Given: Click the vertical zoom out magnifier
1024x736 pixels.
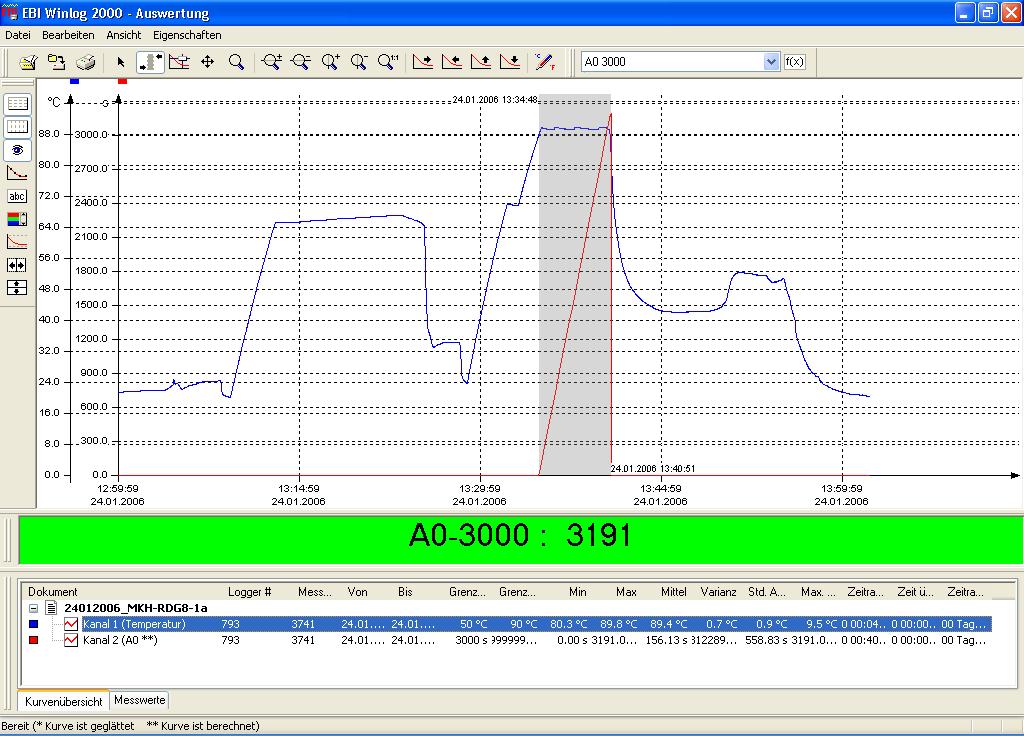Looking at the screenshot, I should tap(359, 62).
